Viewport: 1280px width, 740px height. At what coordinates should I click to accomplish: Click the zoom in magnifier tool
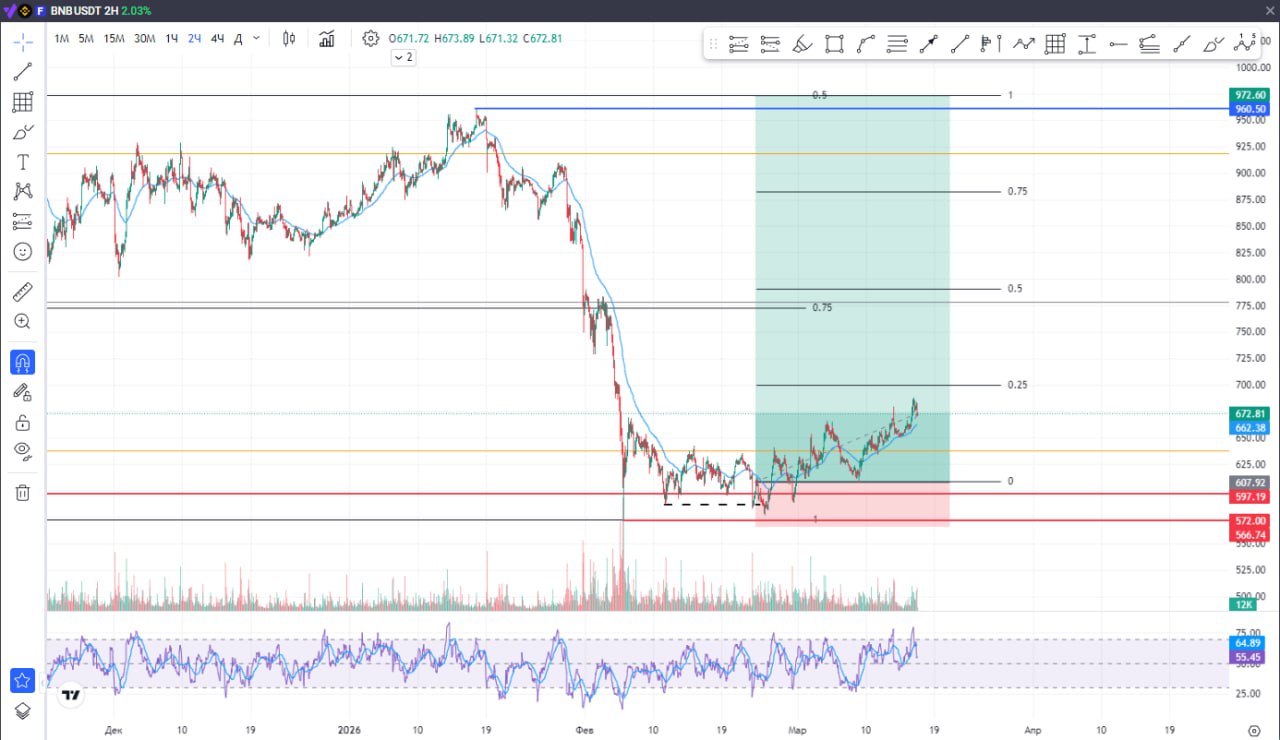tap(22, 322)
